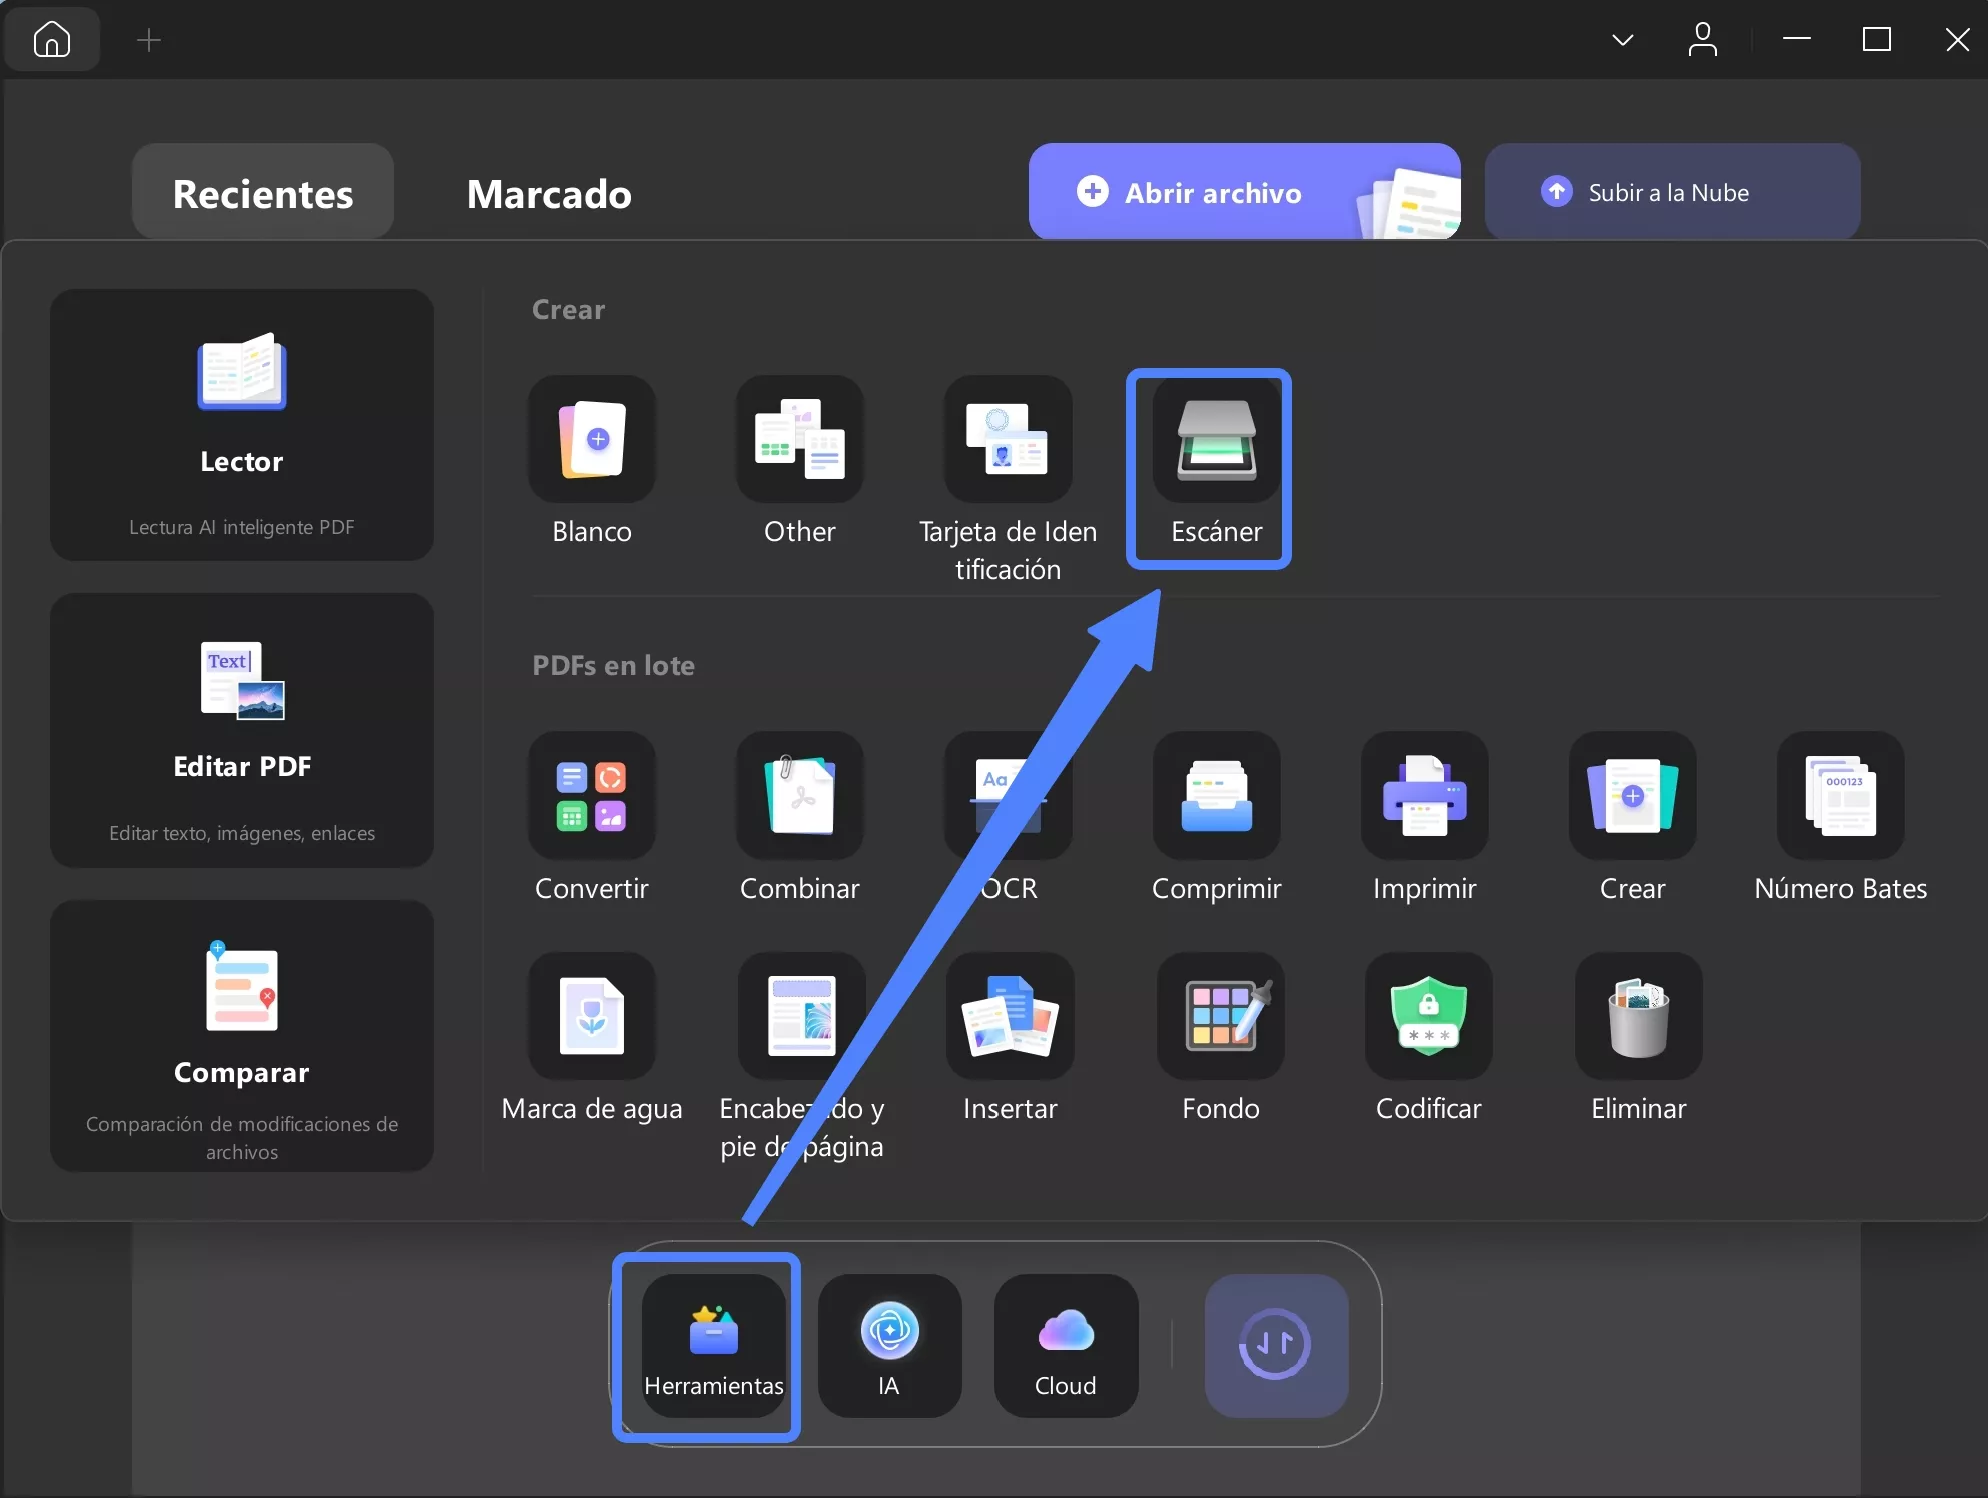The width and height of the screenshot is (1988, 1498).
Task: Open the Número Bates tool
Action: [1840, 797]
